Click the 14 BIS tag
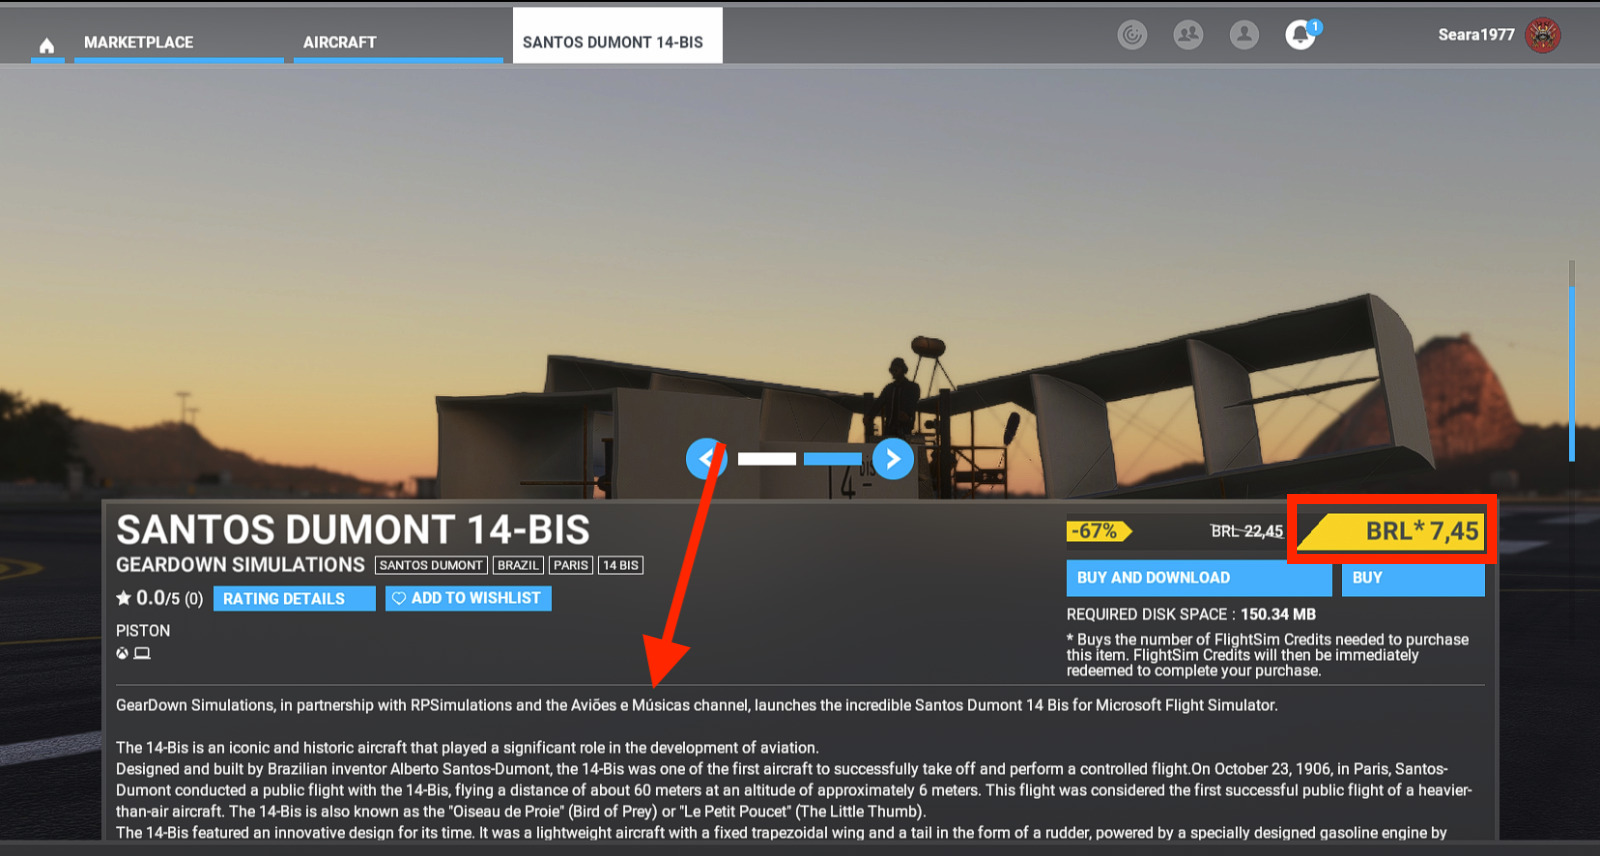This screenshot has width=1600, height=856. [x=620, y=565]
